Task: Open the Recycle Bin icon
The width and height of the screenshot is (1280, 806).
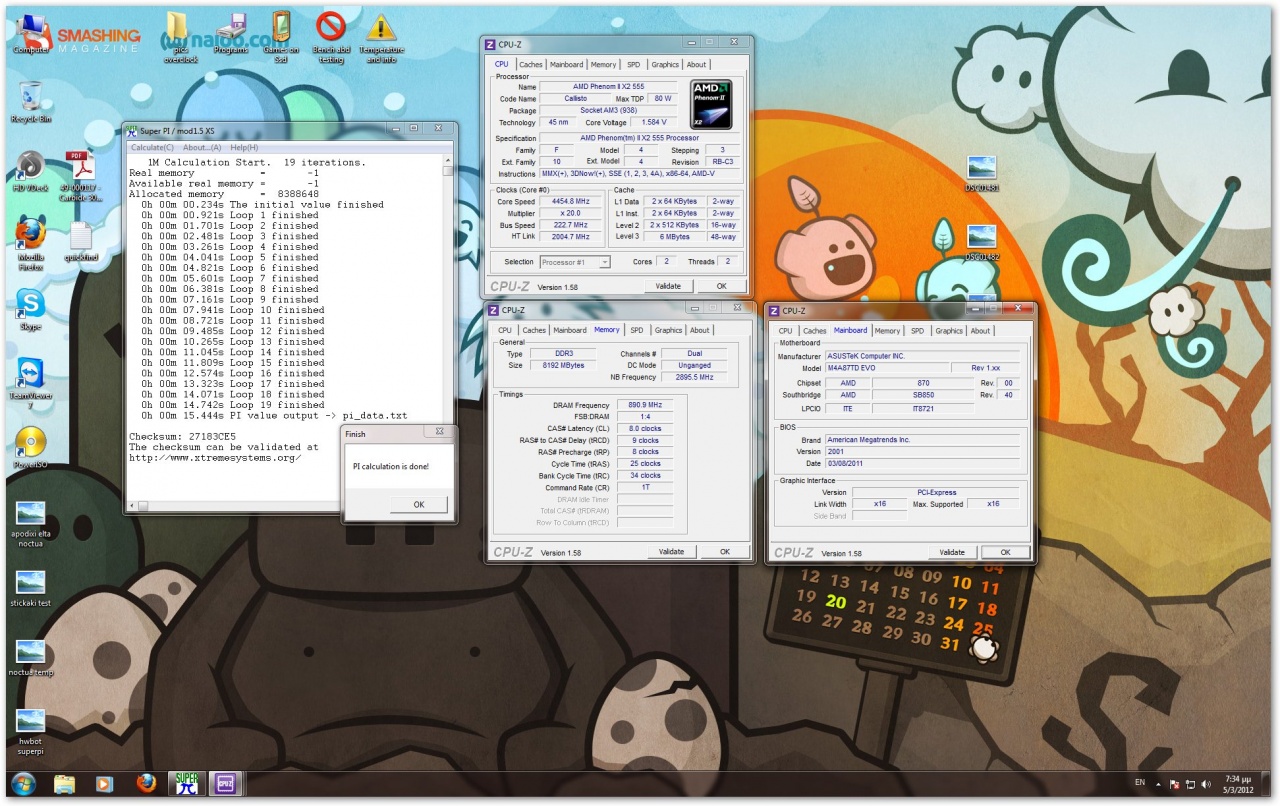Action: click(31, 102)
